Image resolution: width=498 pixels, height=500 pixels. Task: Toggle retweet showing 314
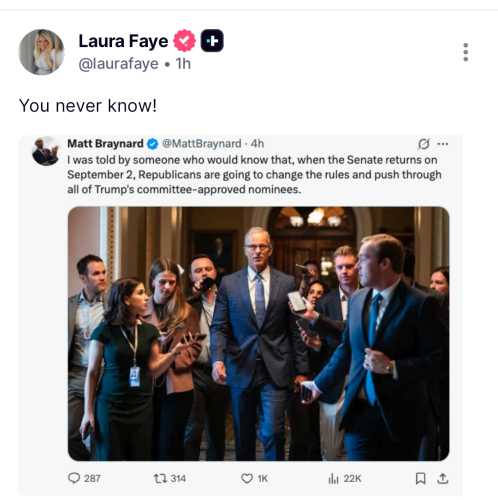pyautogui.click(x=170, y=479)
